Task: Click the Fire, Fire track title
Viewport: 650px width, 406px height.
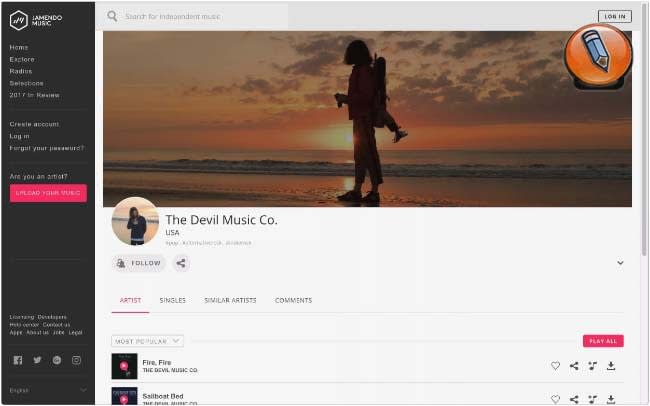Action: 157,362
